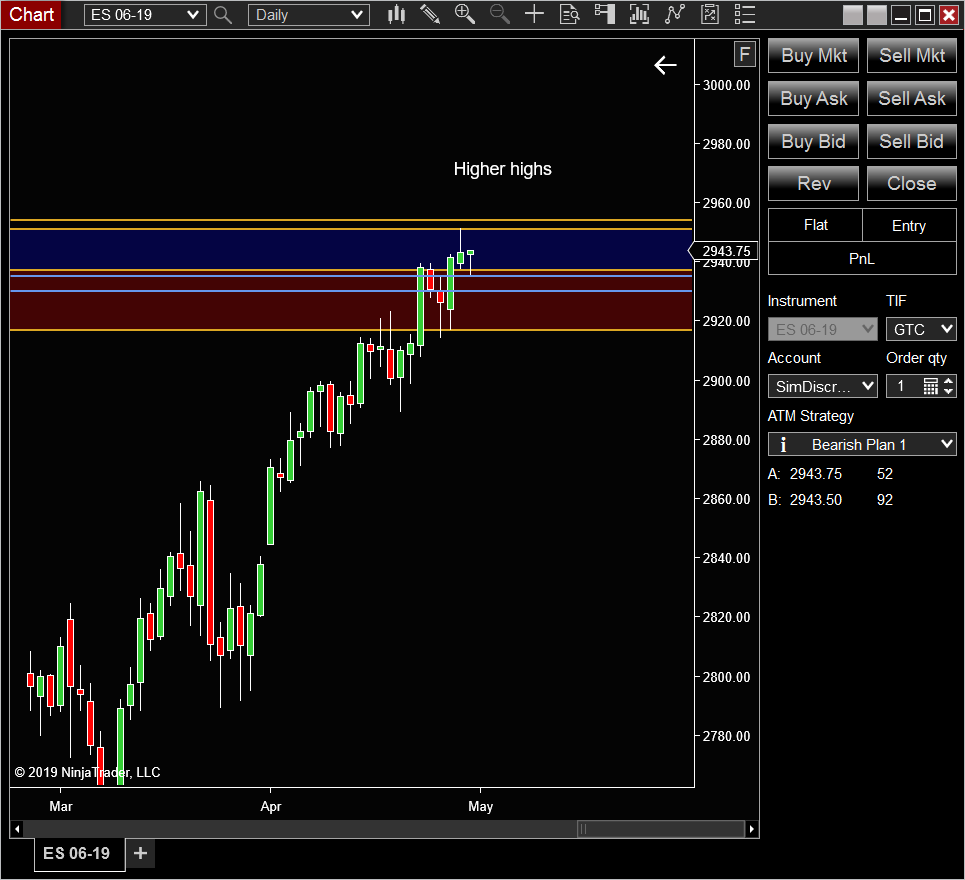Click the ask price 2943.75 value
Screen dimensions: 965x880
(815, 474)
